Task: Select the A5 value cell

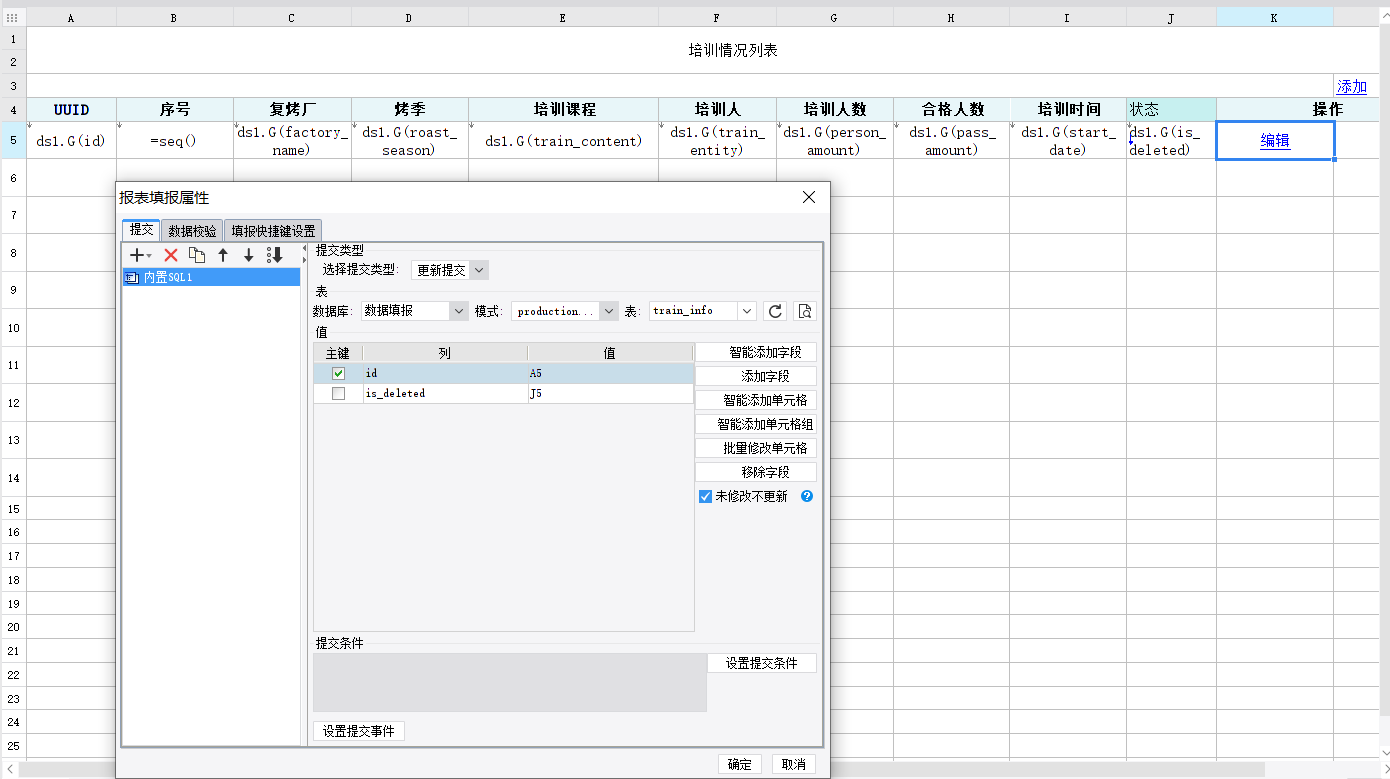Action: (x=610, y=373)
